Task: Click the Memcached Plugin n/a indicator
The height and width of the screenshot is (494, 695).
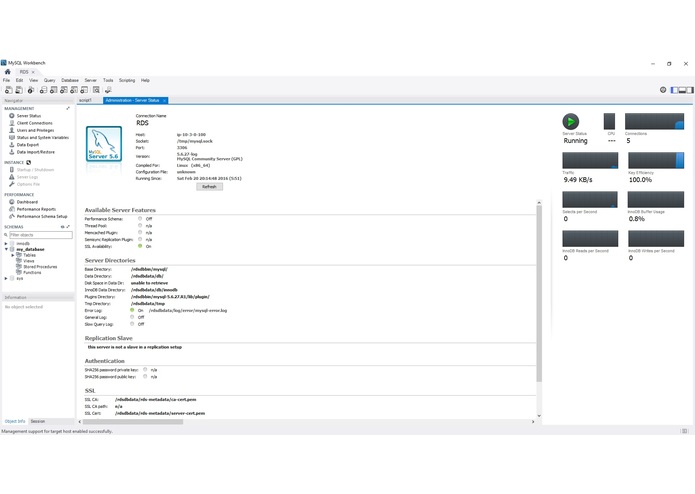Action: (x=140, y=232)
